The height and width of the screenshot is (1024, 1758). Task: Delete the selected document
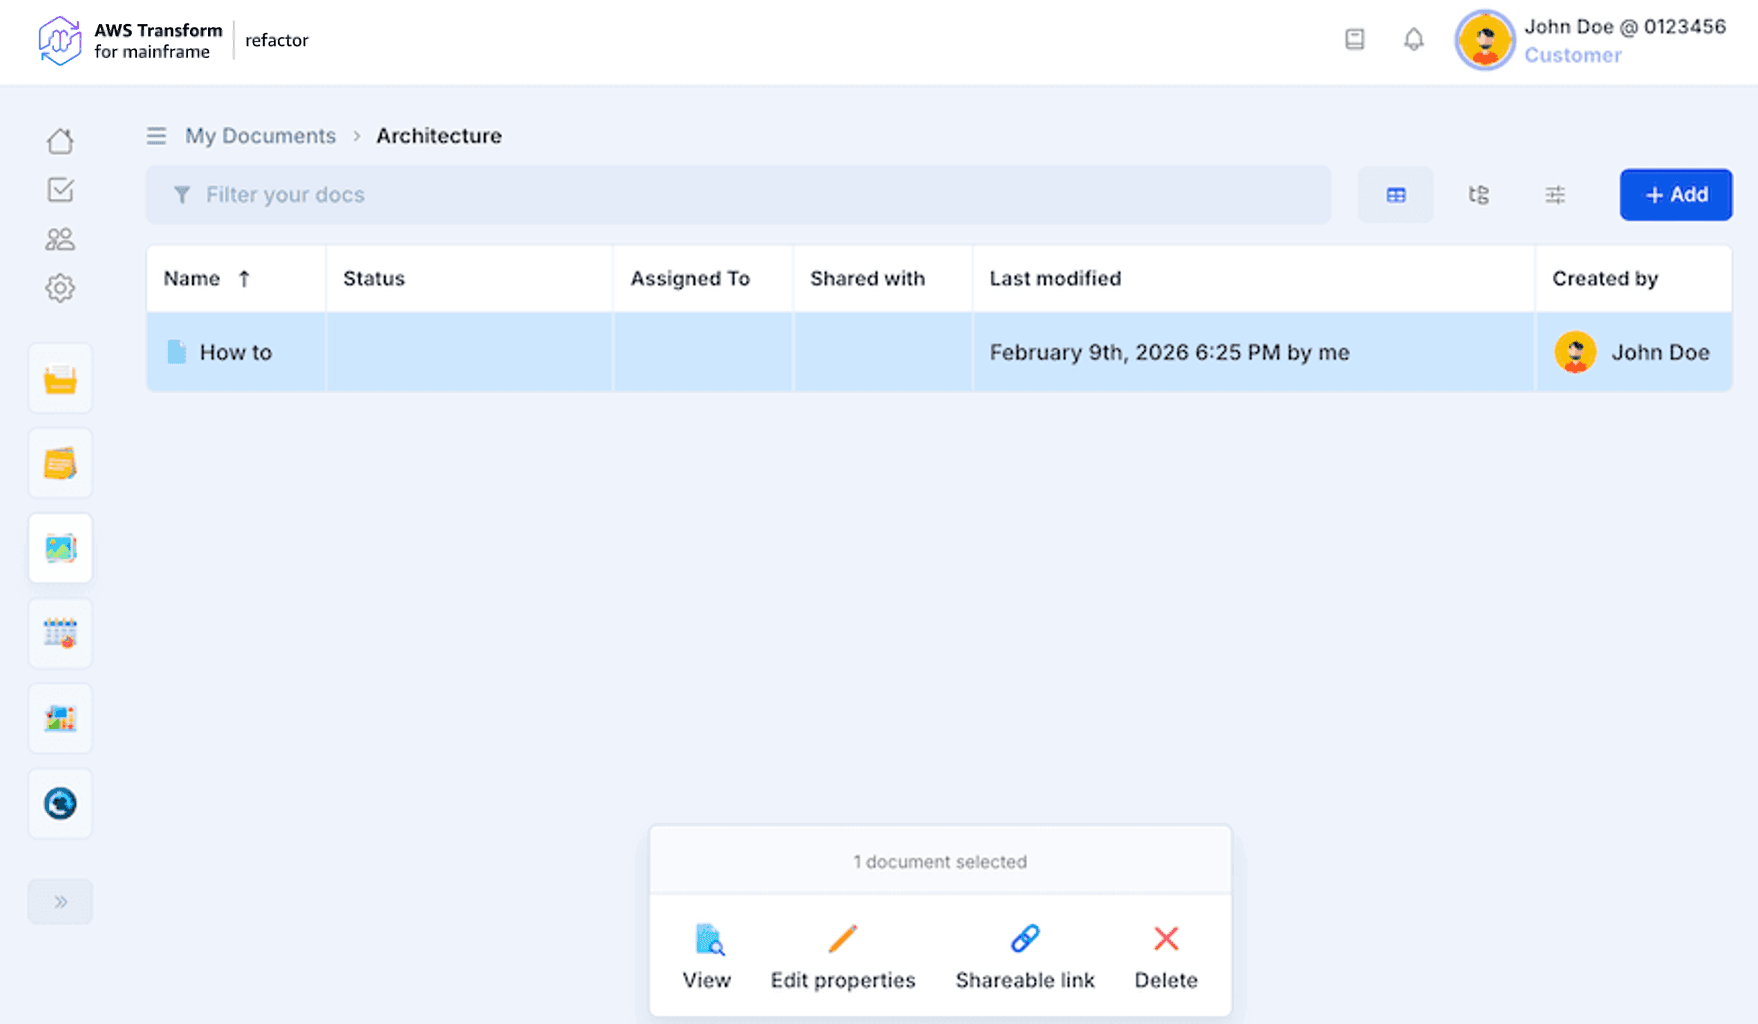[x=1165, y=957]
